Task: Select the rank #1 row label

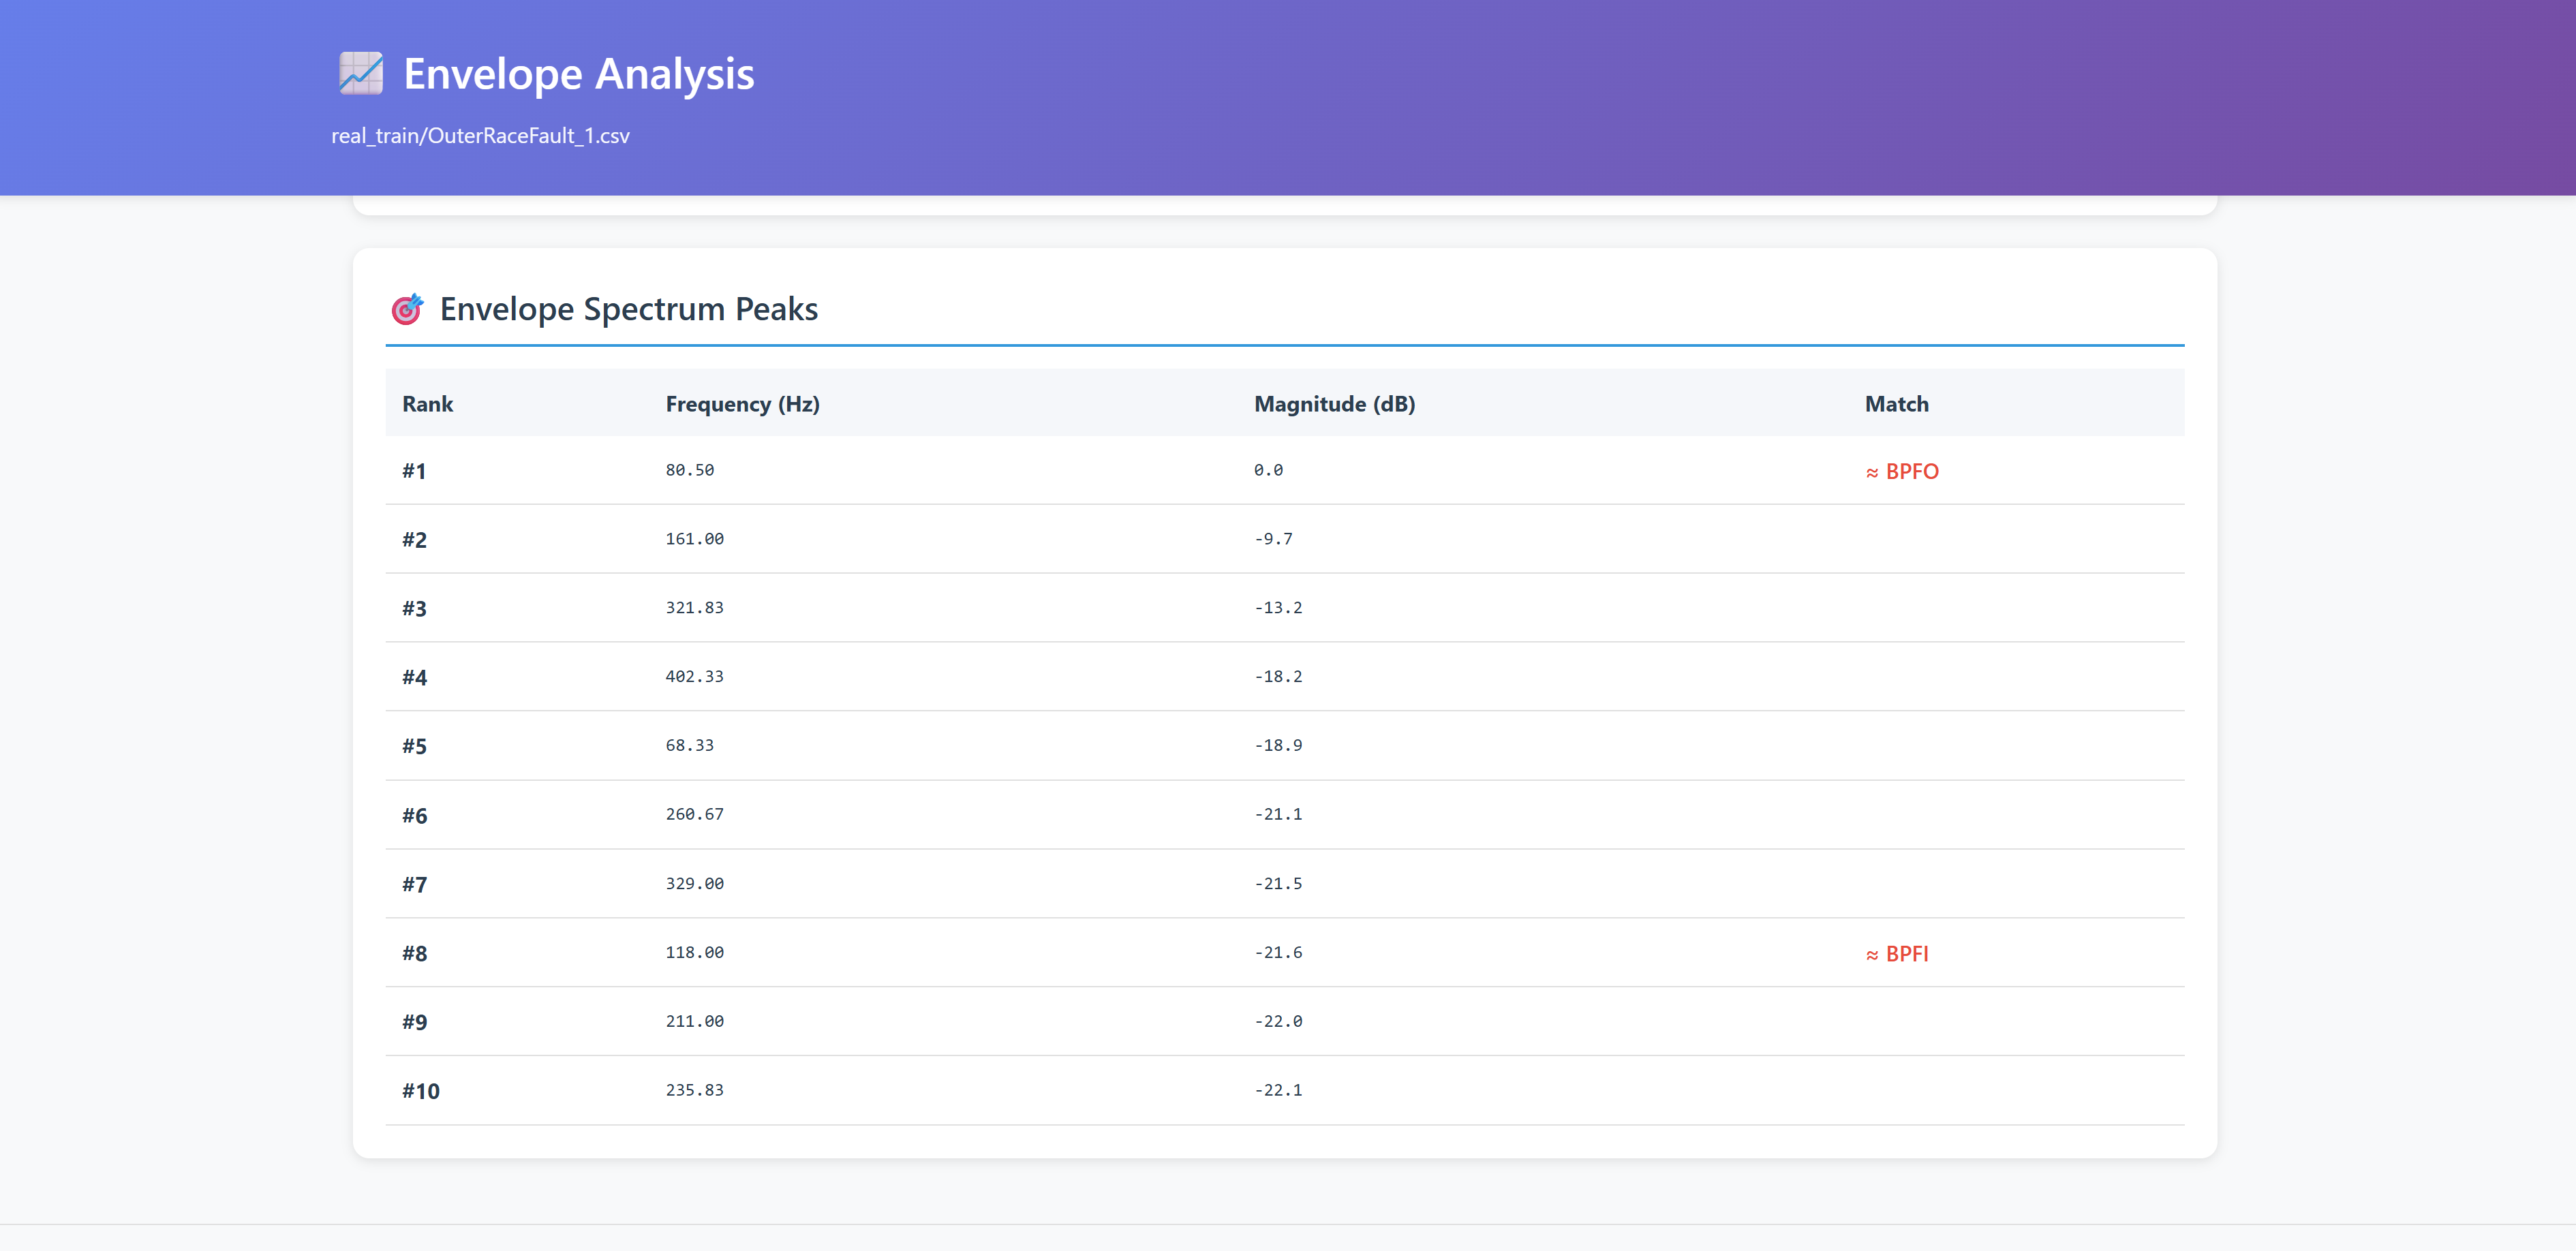Action: [414, 471]
